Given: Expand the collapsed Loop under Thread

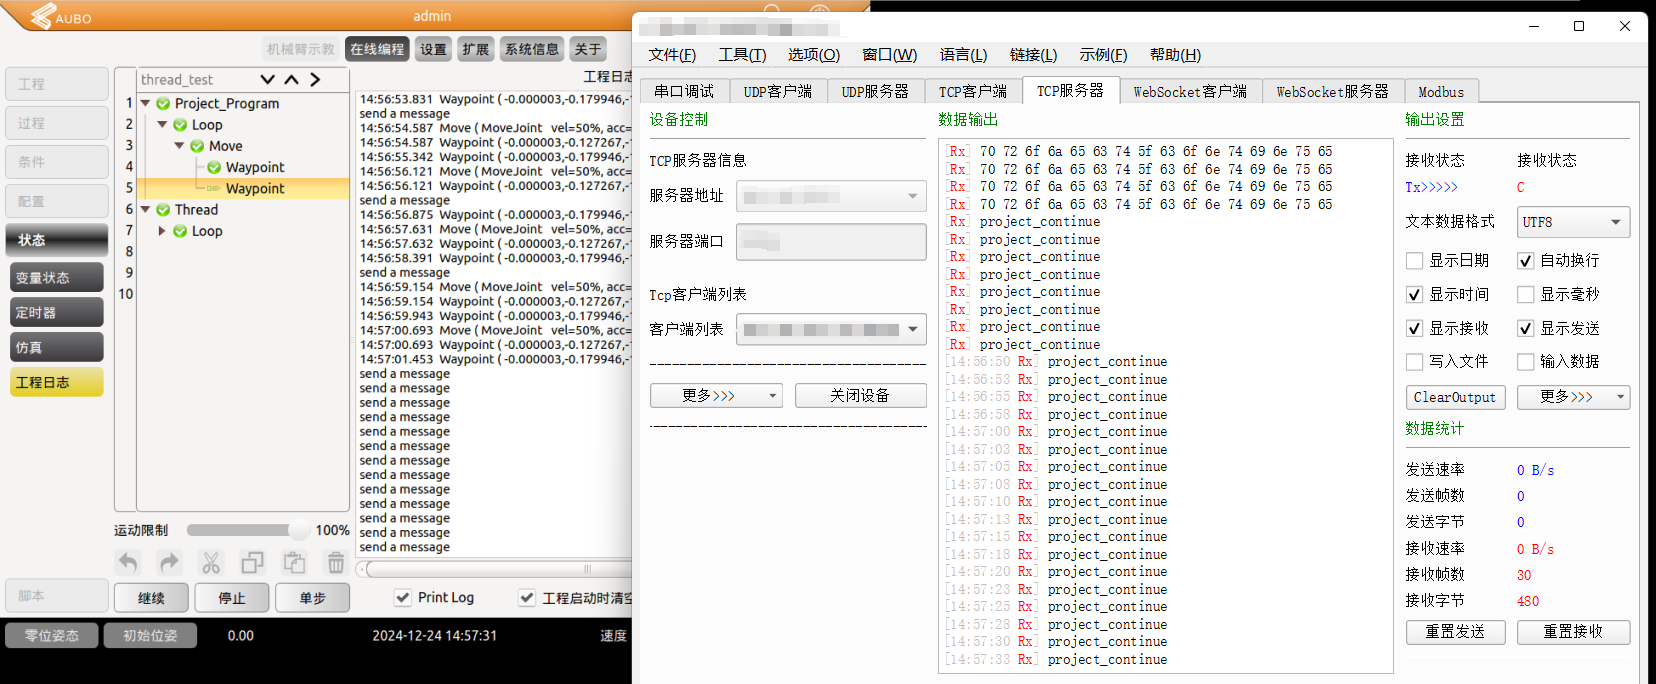Looking at the screenshot, I should [x=162, y=231].
